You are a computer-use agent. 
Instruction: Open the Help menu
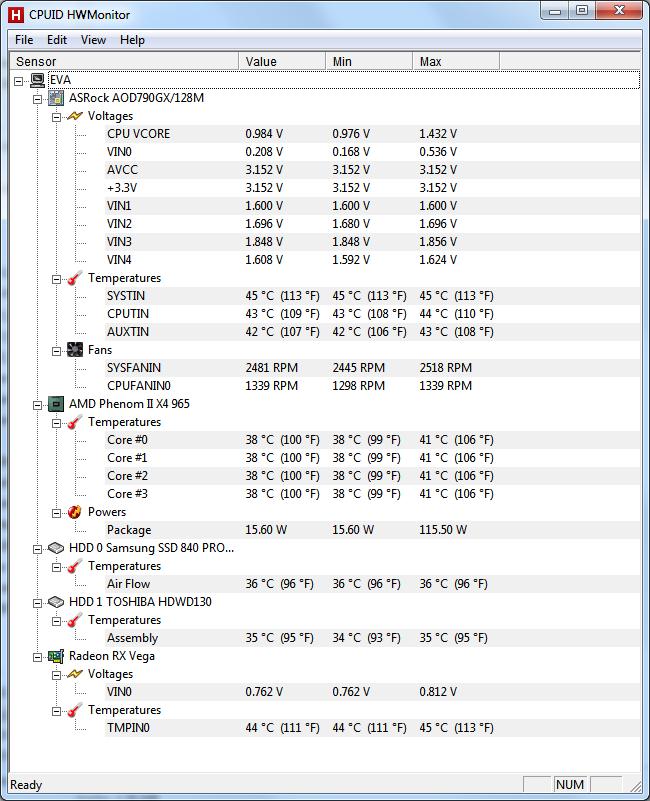point(132,40)
